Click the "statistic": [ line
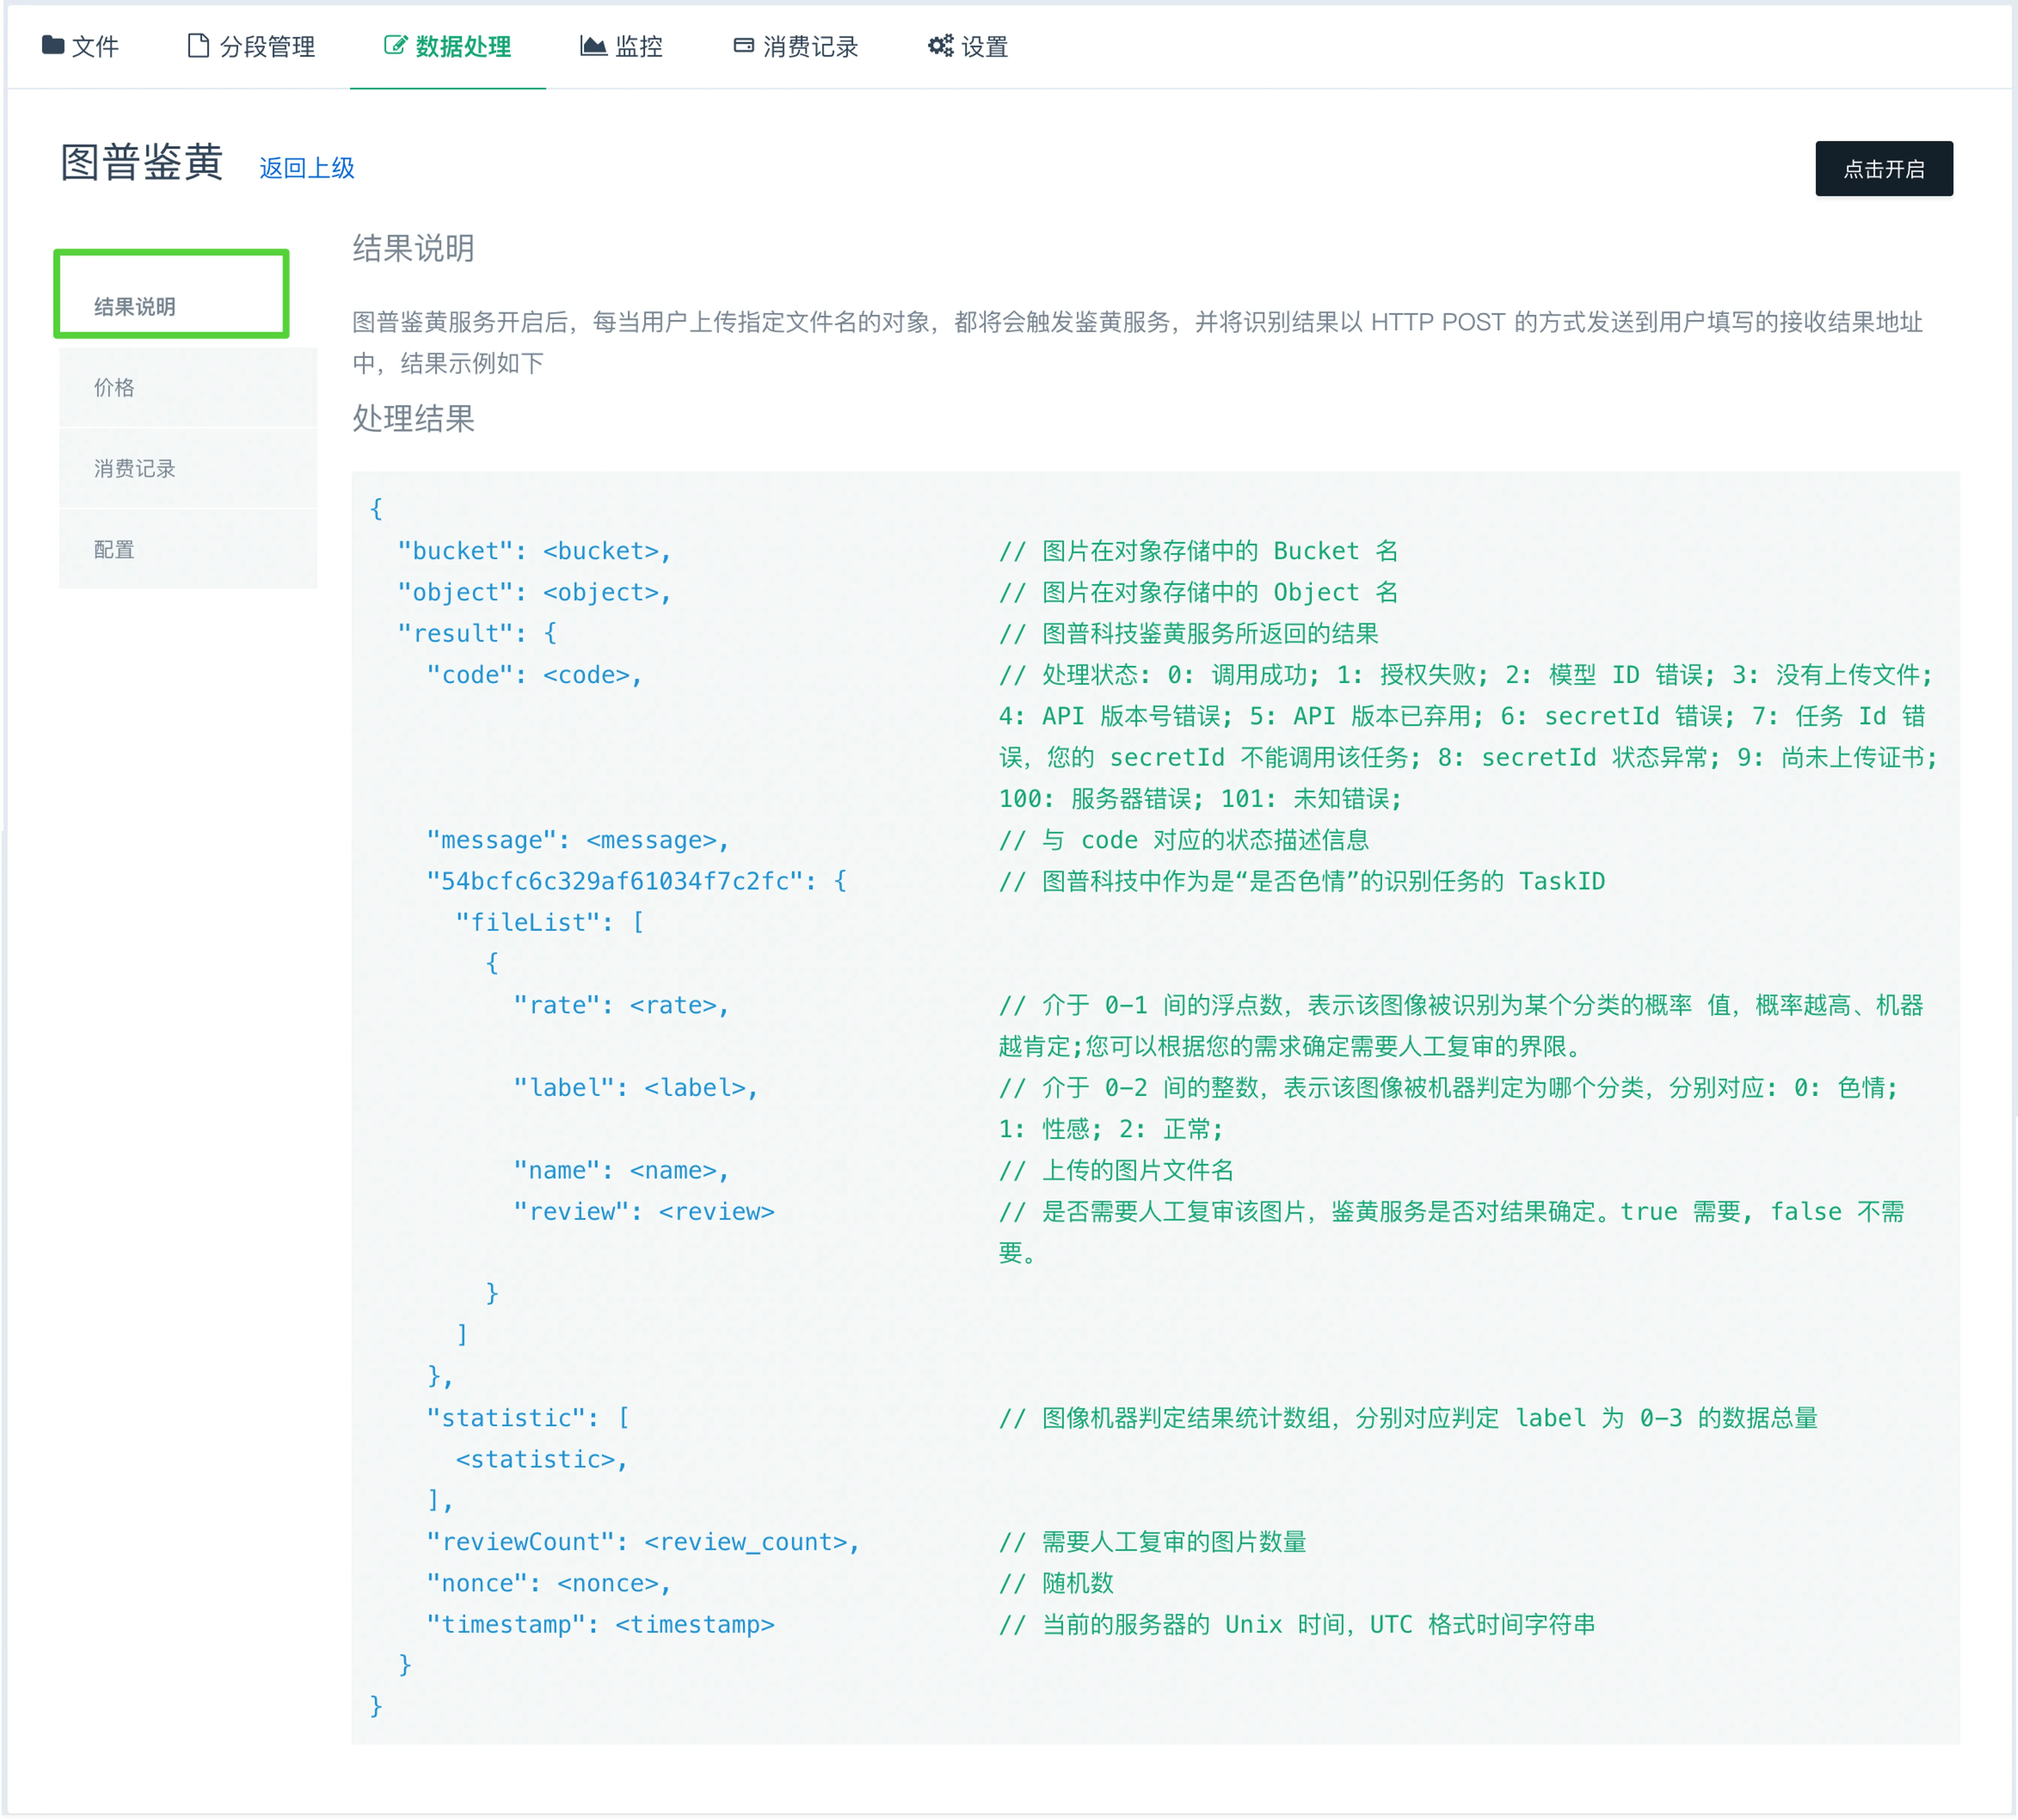2018x1820 pixels. (528, 1418)
